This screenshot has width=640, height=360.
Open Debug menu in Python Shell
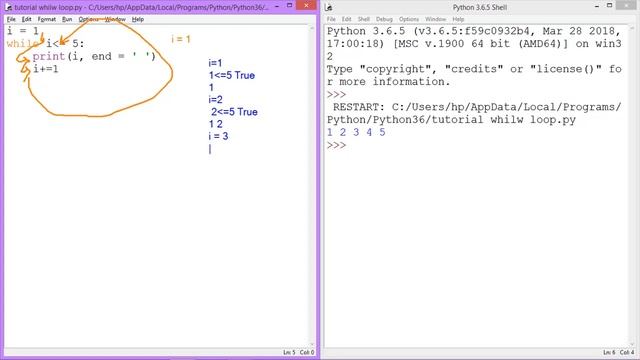[384, 19]
